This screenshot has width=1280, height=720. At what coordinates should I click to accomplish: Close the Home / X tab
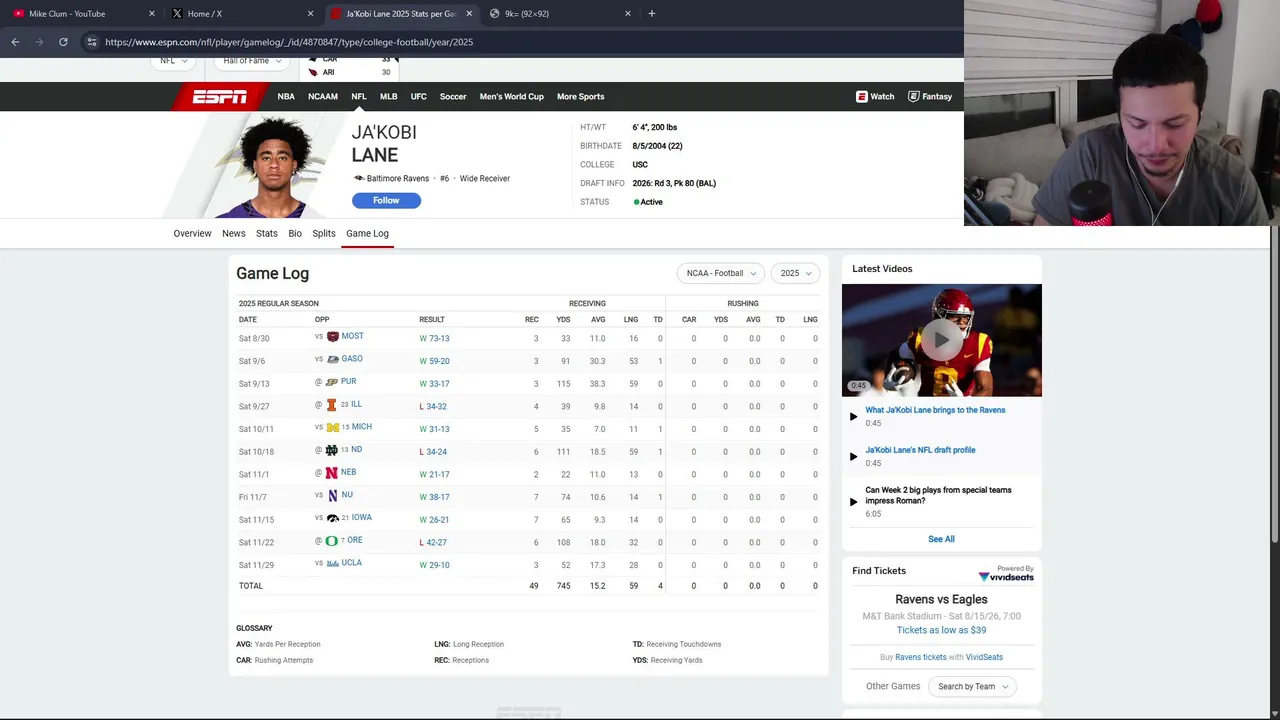point(310,13)
